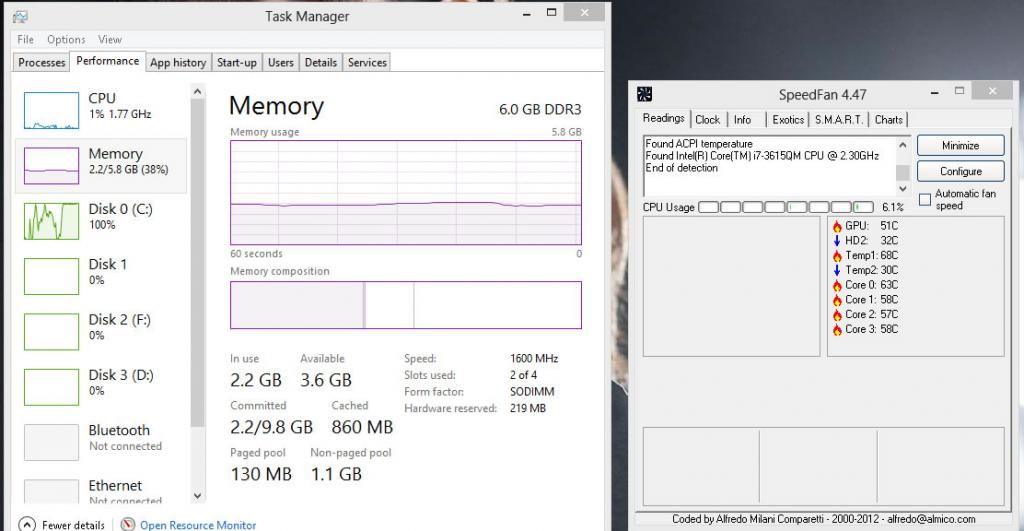Click the SpeedFan CPU Usage bar meter
This screenshot has width=1024, height=531.
pos(786,207)
